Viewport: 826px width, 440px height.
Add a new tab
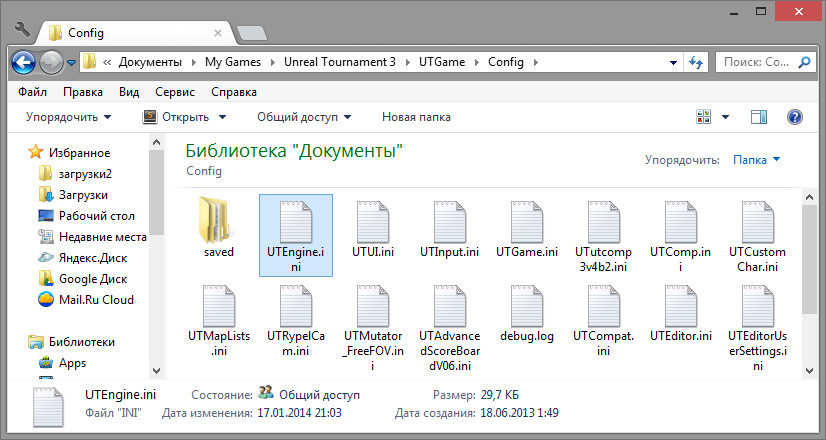pos(252,33)
